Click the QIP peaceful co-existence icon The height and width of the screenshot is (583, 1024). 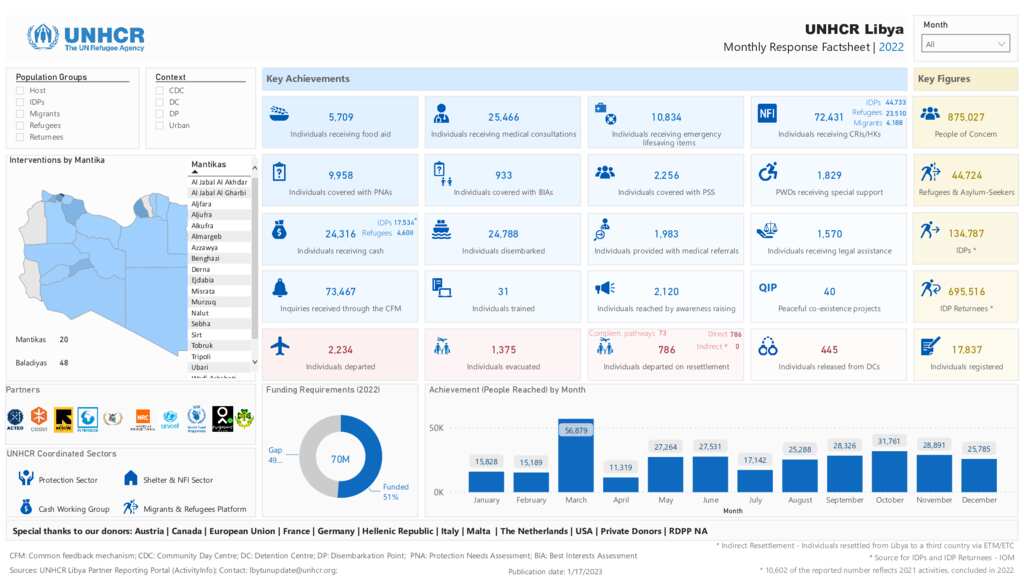coord(767,288)
